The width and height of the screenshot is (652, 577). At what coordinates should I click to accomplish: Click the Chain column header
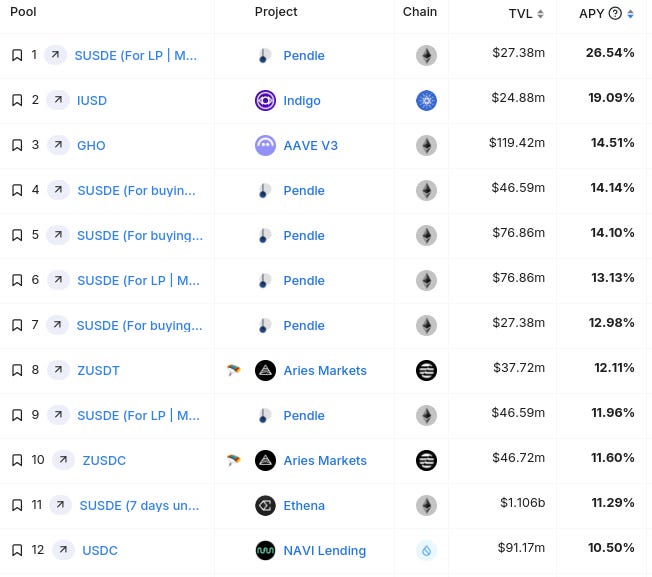[420, 12]
